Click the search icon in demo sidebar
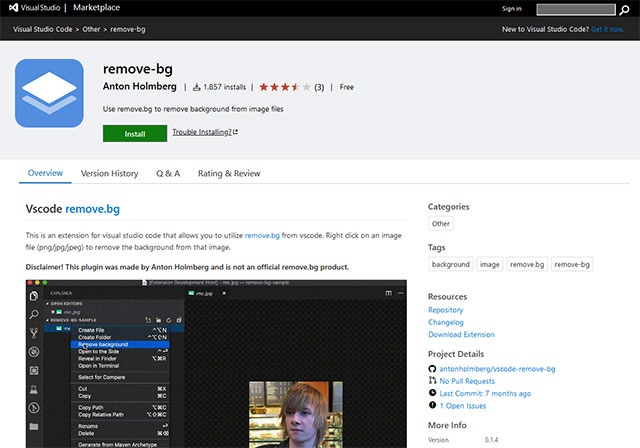The width and height of the screenshot is (640, 448). click(34, 314)
